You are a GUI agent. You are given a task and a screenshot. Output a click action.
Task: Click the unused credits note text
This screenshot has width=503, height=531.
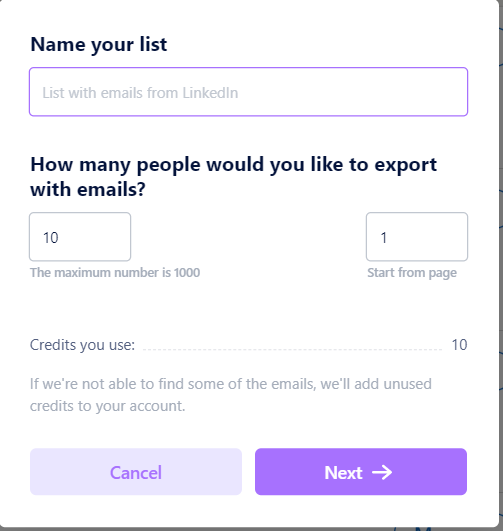click(x=231, y=395)
